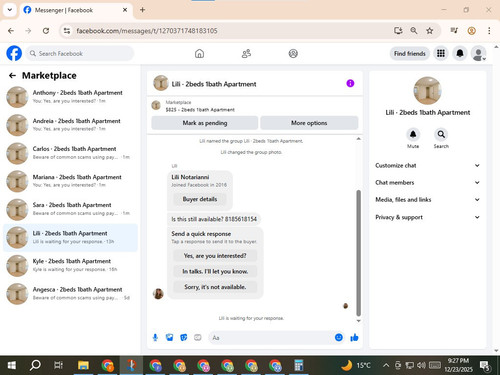Reload the page in the browser
This screenshot has width=500, height=375.
[46, 31]
